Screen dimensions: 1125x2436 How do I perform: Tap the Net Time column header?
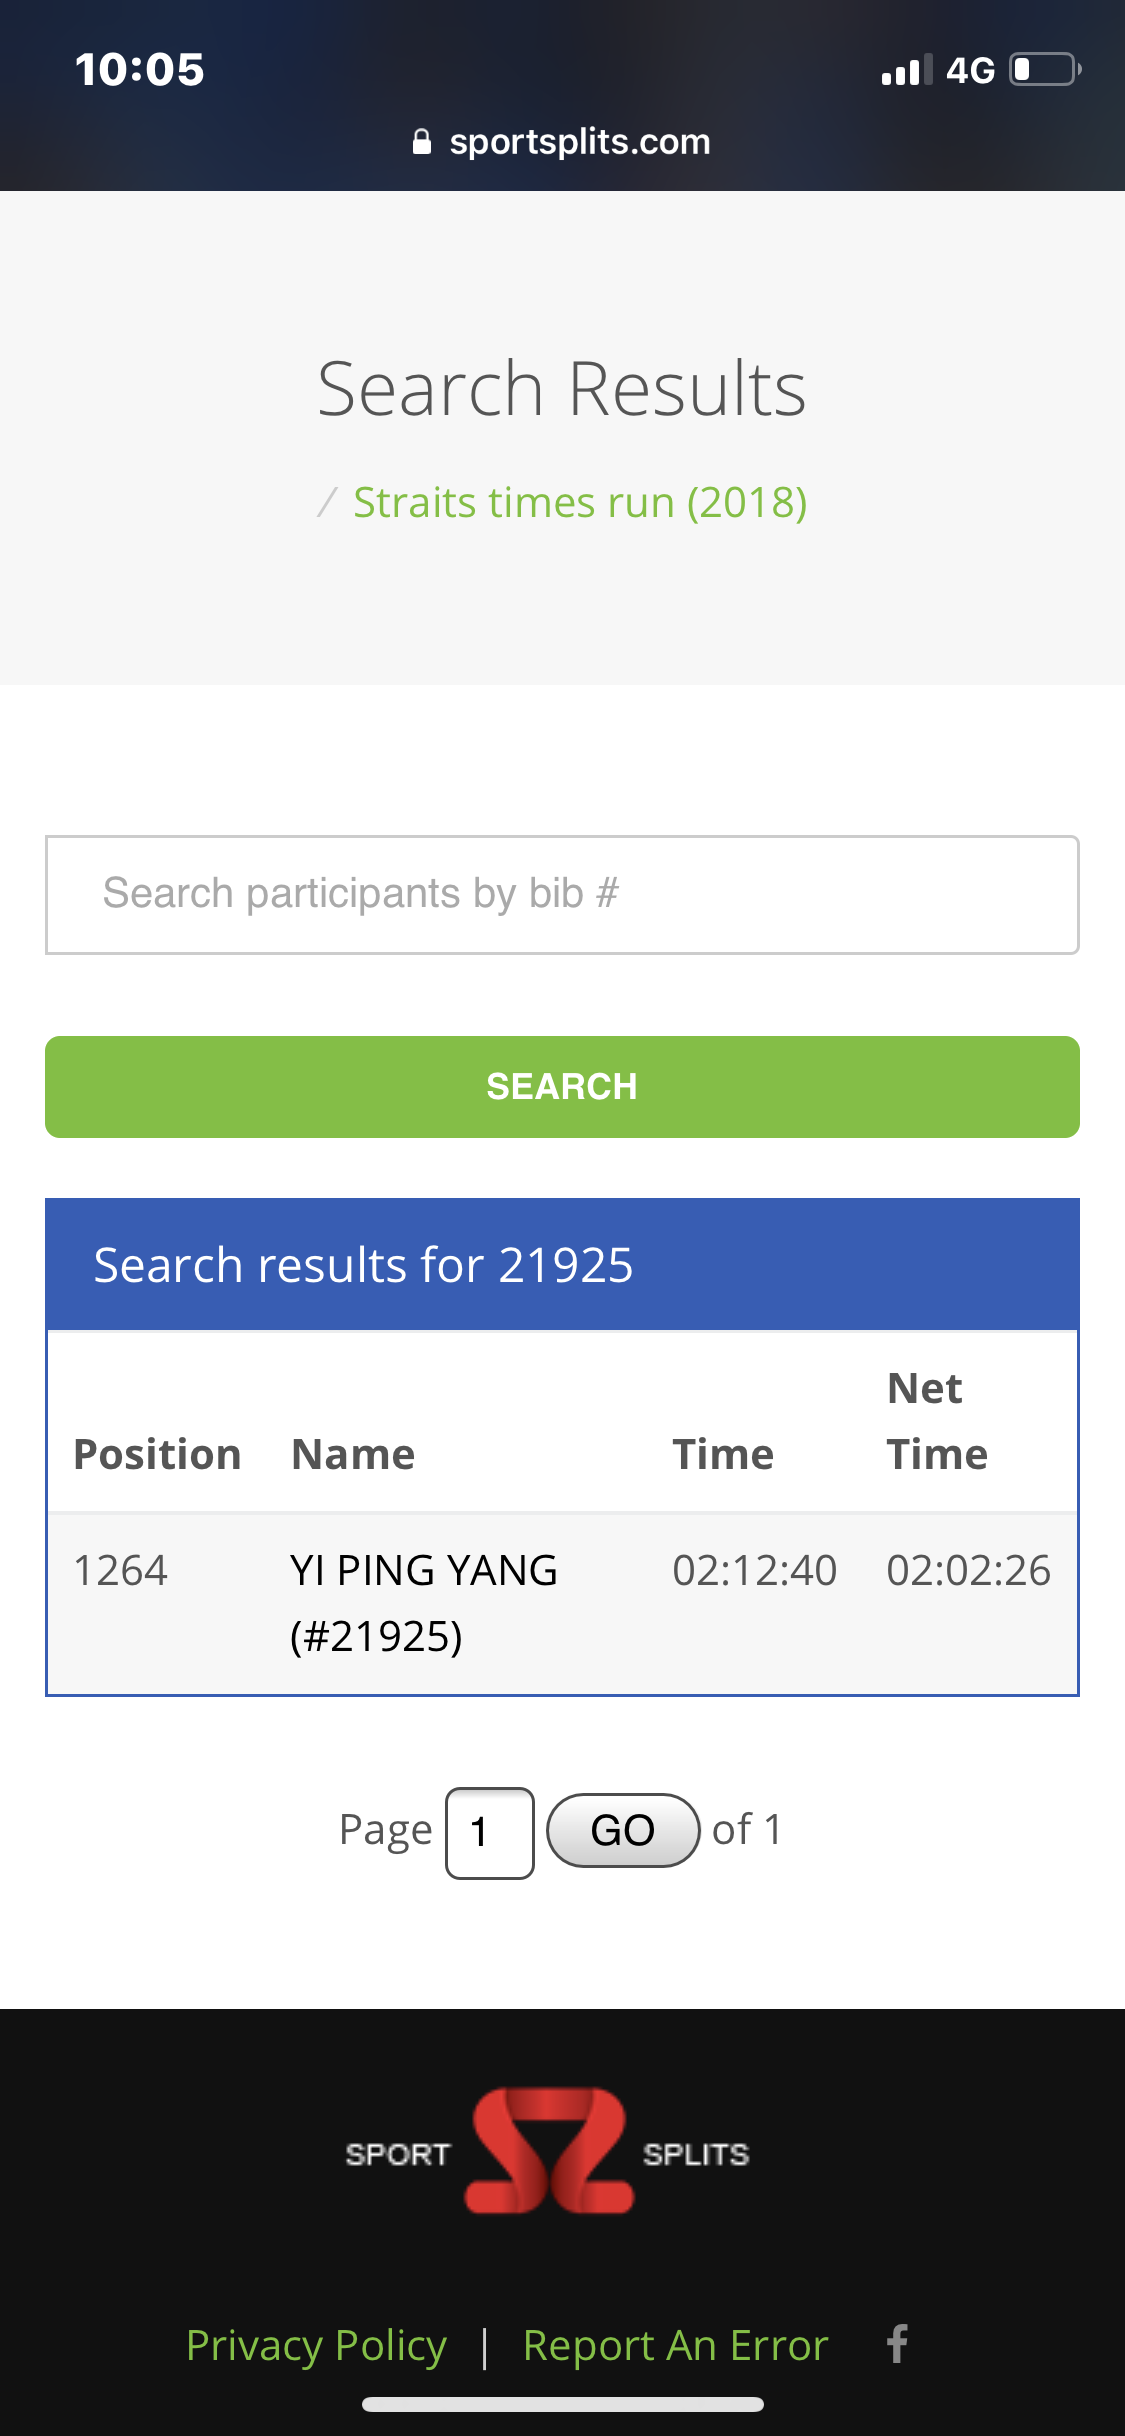[x=937, y=1421]
